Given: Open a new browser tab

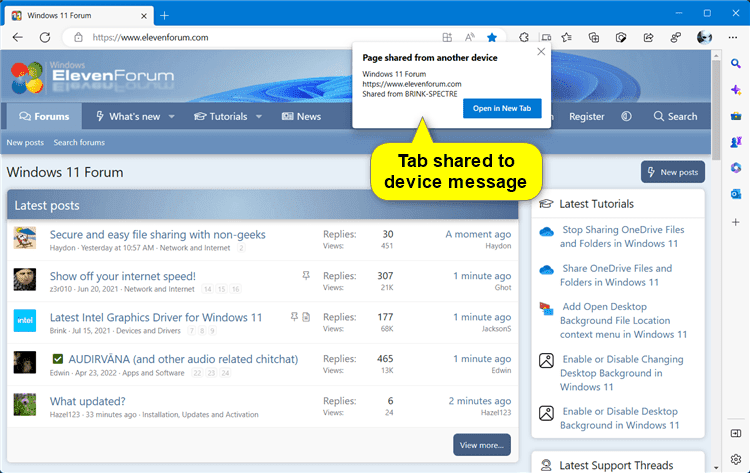Looking at the screenshot, I should tap(165, 16).
